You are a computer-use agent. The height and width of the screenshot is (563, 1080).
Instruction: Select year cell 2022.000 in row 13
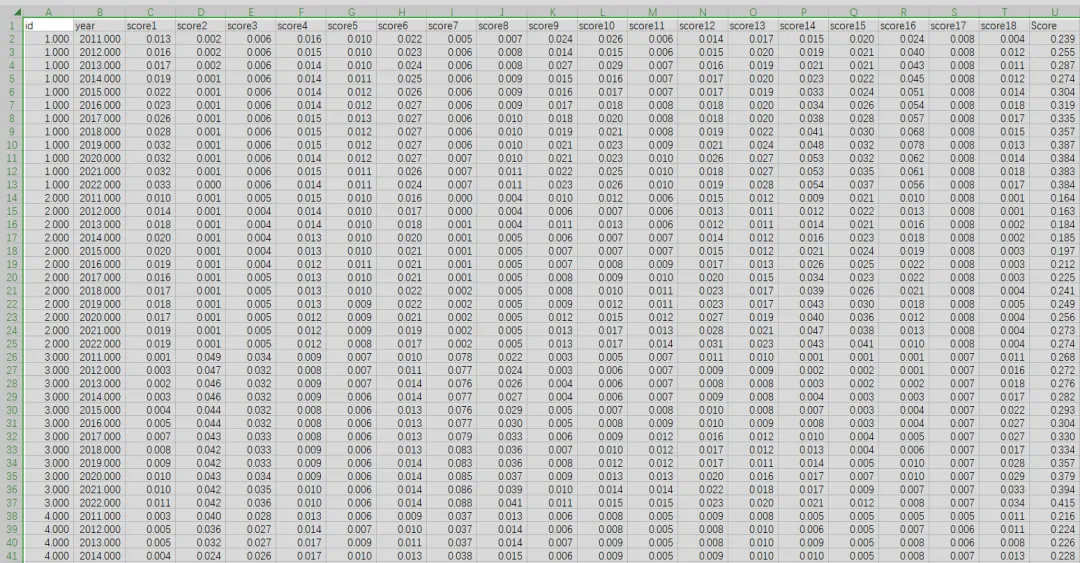[x=98, y=185]
